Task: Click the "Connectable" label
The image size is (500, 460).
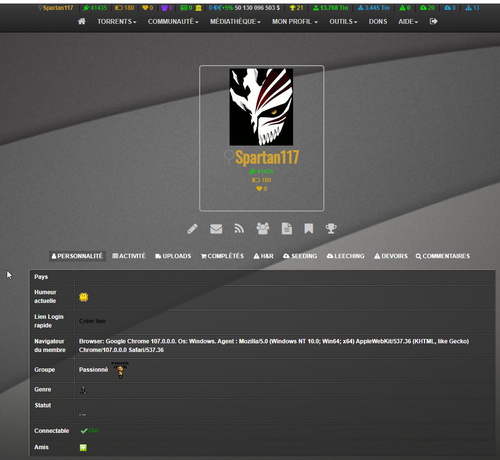Action: click(x=52, y=431)
